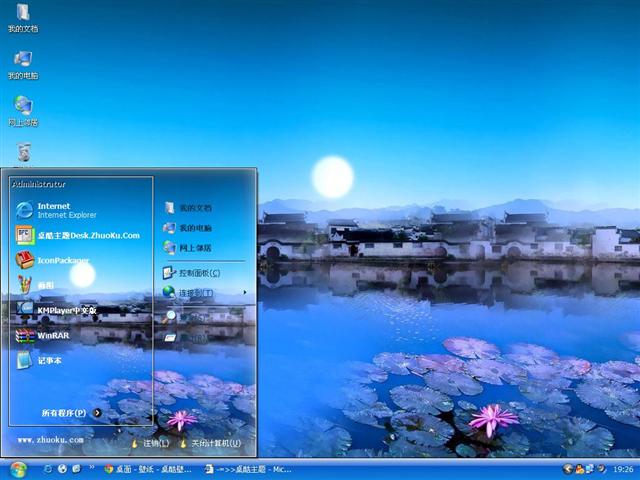Image resolution: width=640 pixels, height=480 pixels.
Task: Click 注销(L) log off button
Action: point(150,443)
